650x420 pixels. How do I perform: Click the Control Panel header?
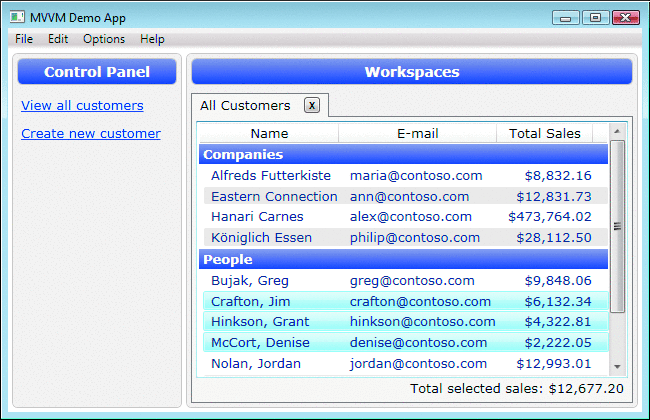point(97,72)
